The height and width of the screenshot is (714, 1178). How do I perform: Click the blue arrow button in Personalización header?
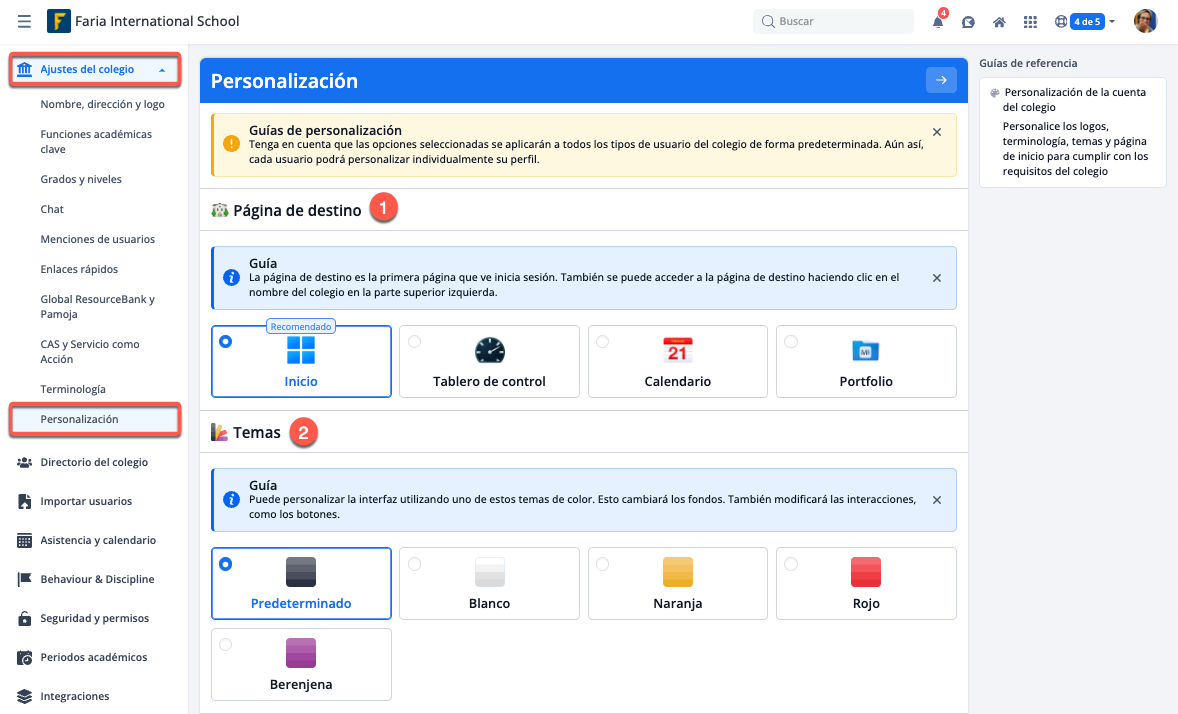point(941,81)
